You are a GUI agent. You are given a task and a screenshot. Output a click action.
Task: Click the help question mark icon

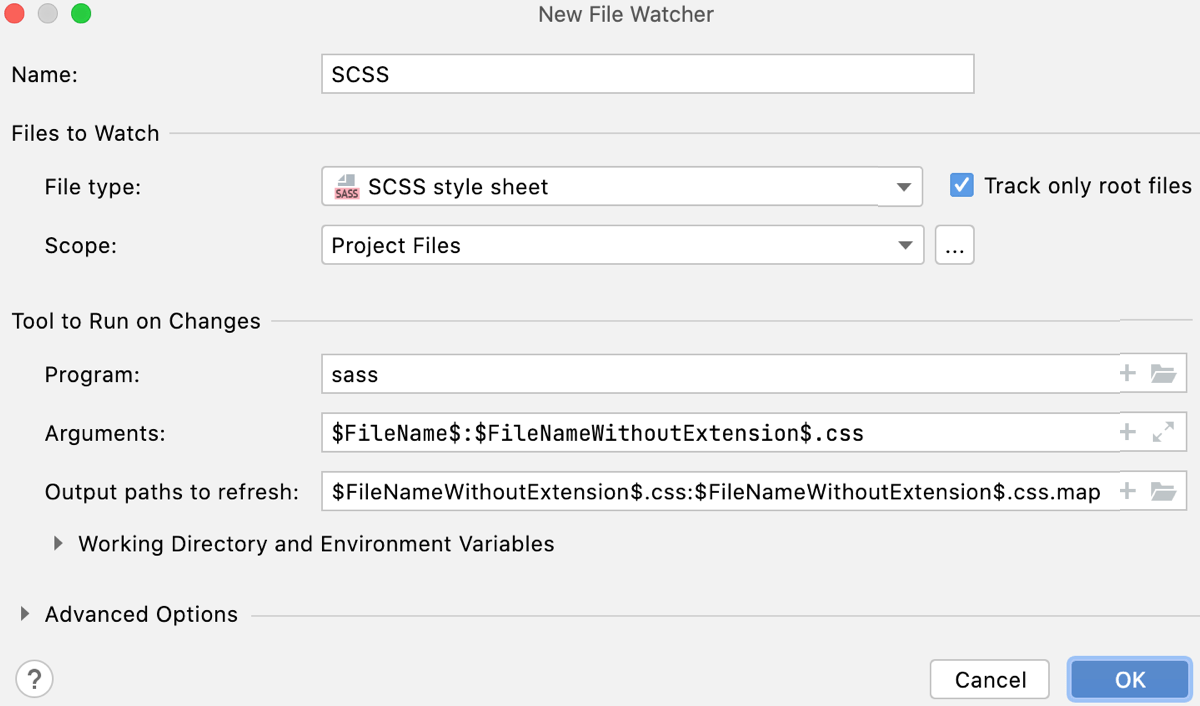click(x=34, y=679)
